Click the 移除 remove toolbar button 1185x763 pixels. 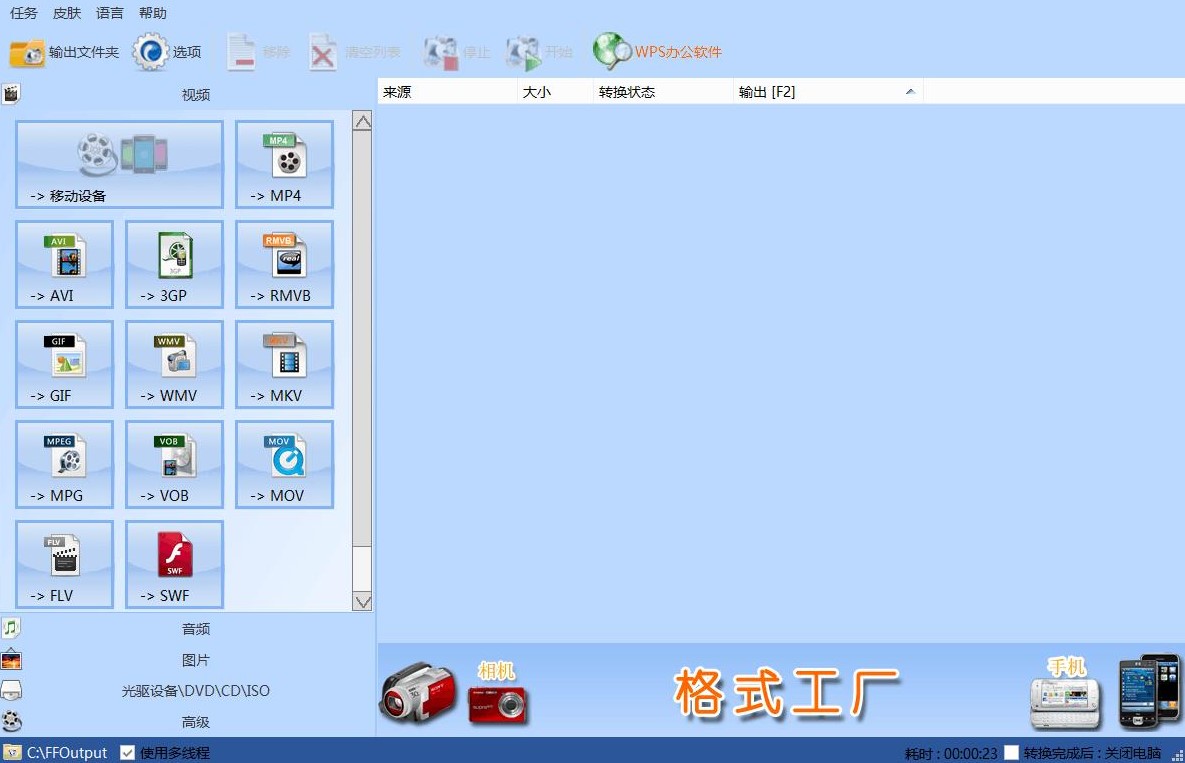[x=258, y=52]
